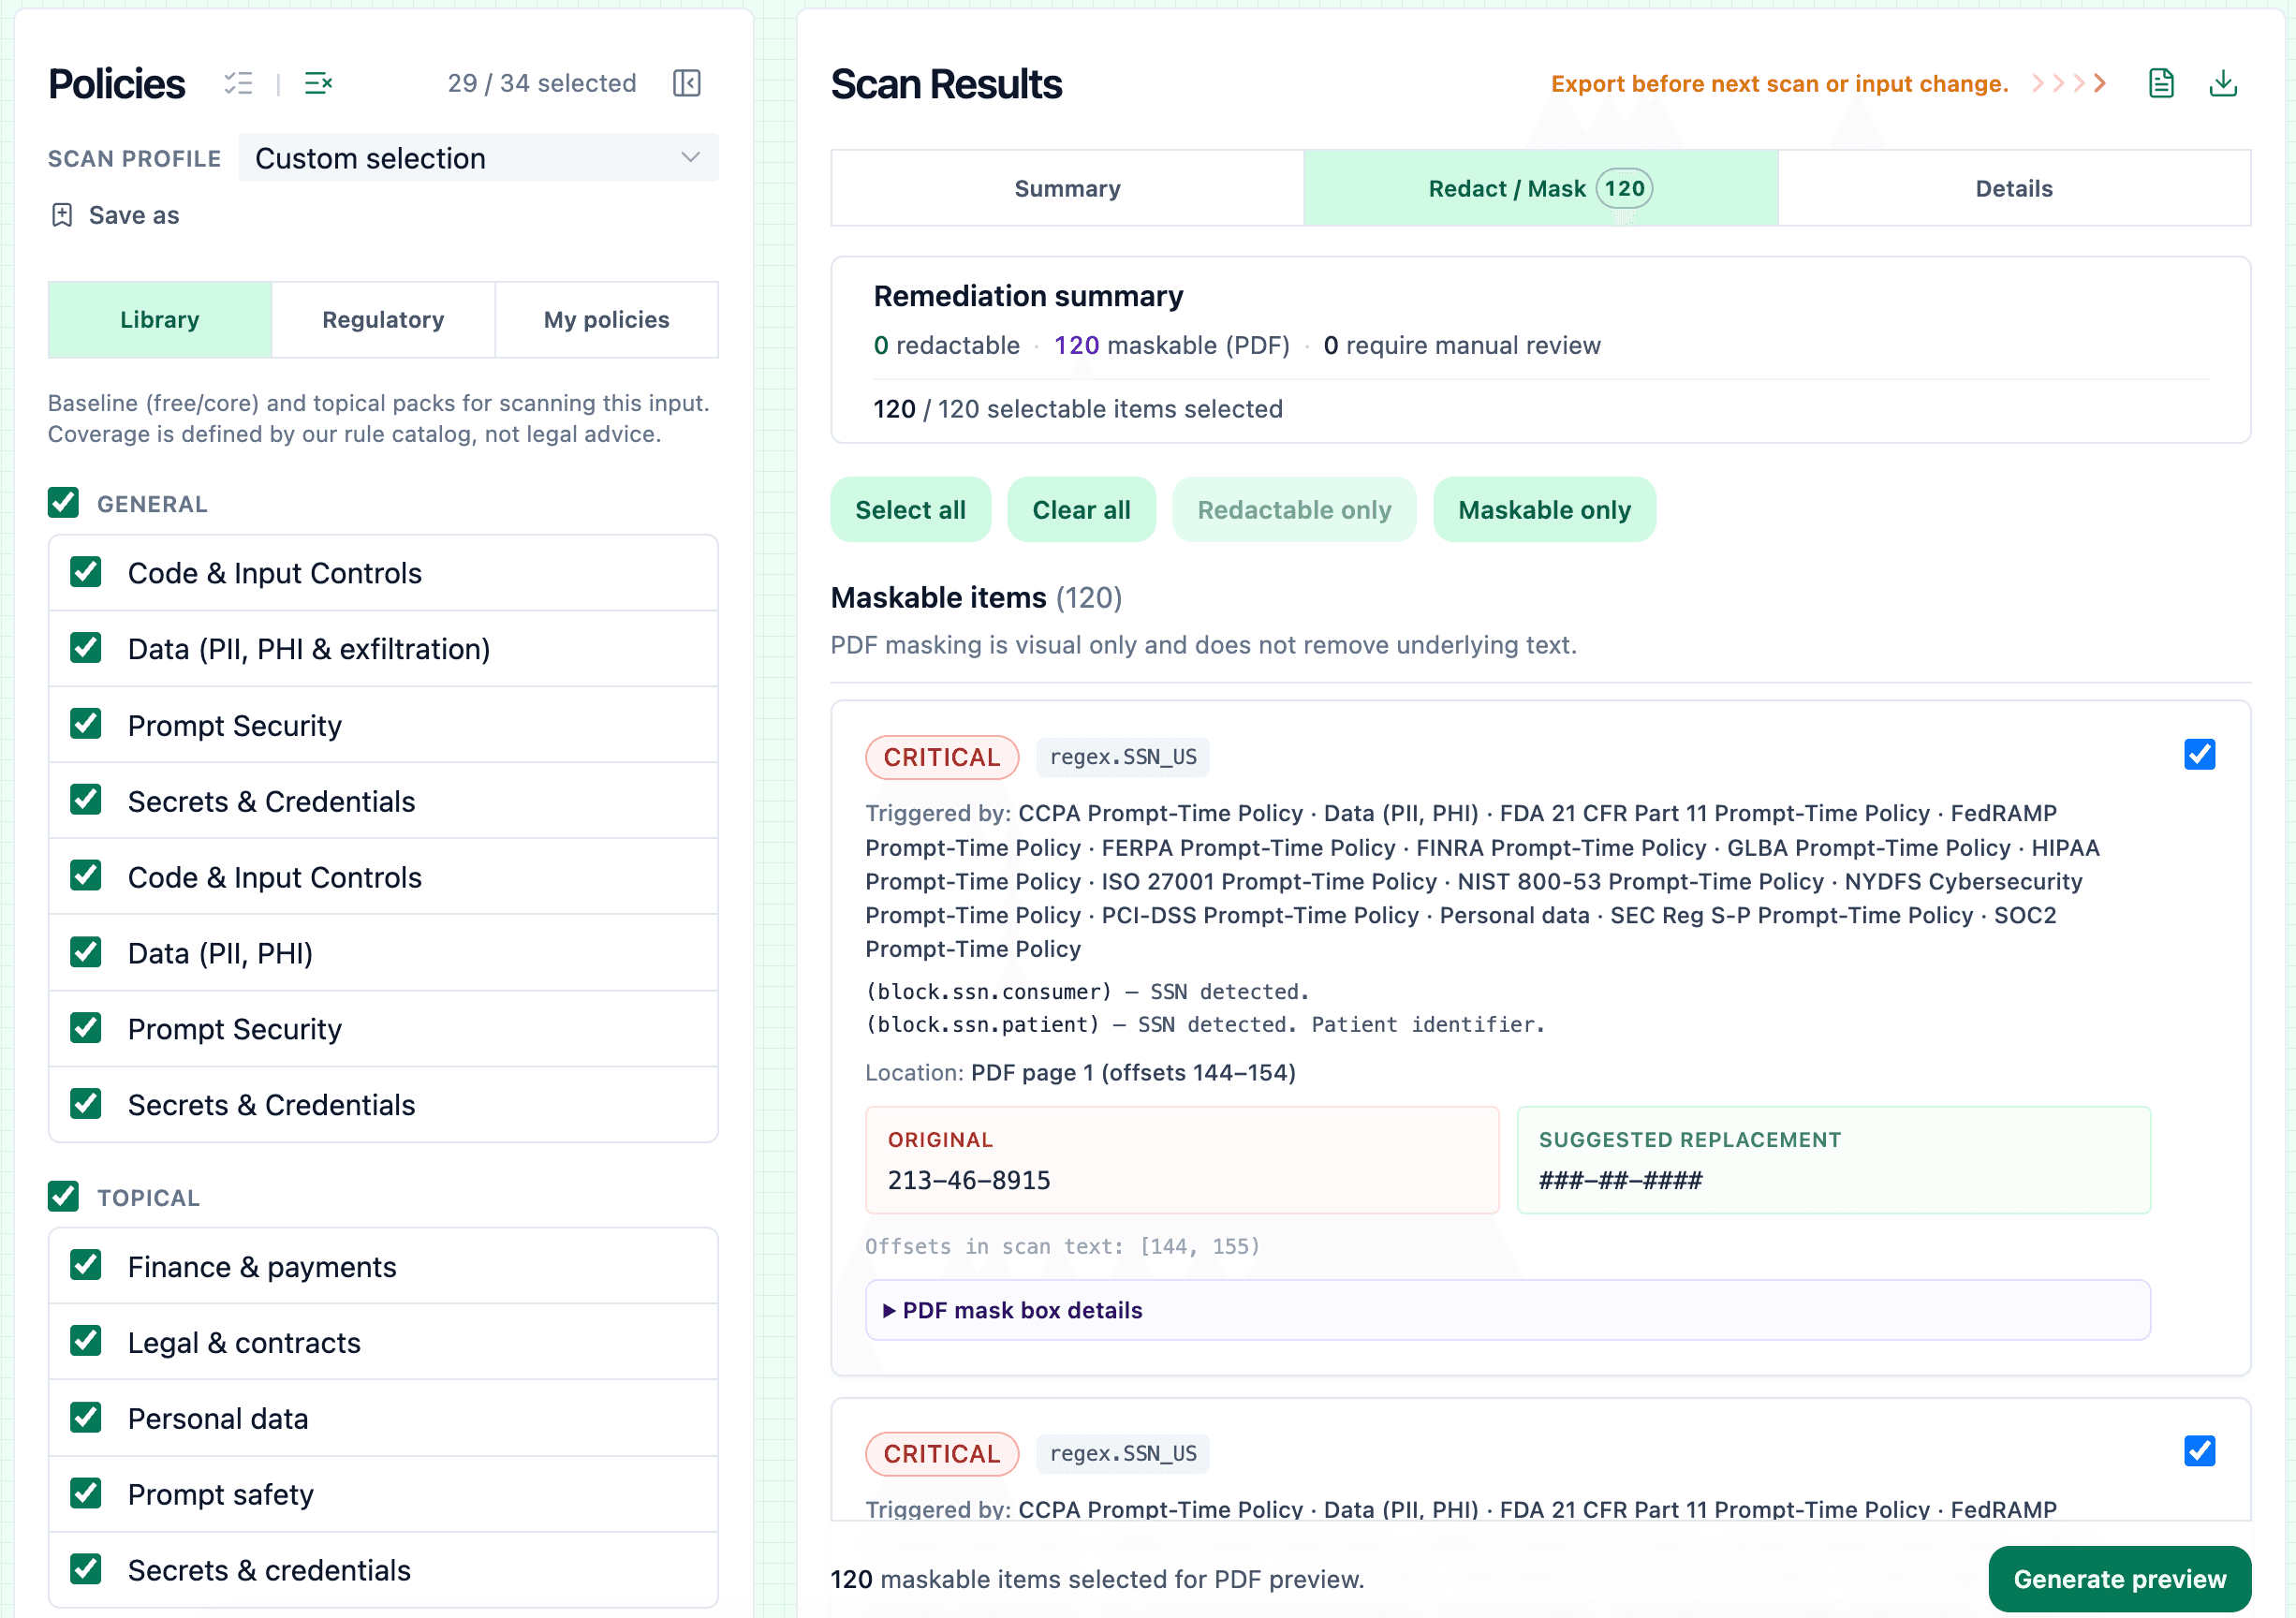This screenshot has width=2296, height=1618.
Task: Uncheck the GENERAL group checkbox
Action: point(64,503)
